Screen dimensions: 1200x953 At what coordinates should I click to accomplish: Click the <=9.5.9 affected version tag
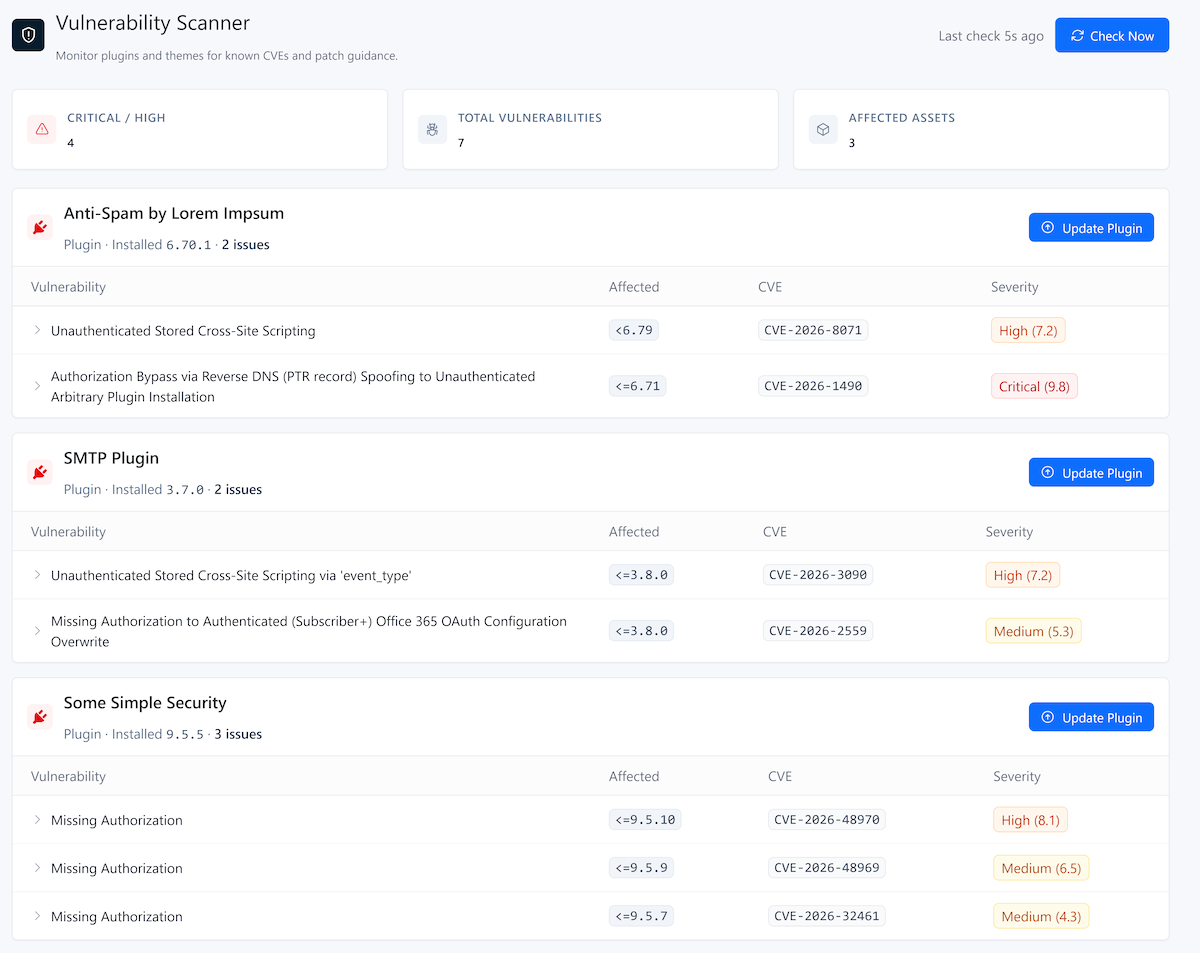(641, 868)
